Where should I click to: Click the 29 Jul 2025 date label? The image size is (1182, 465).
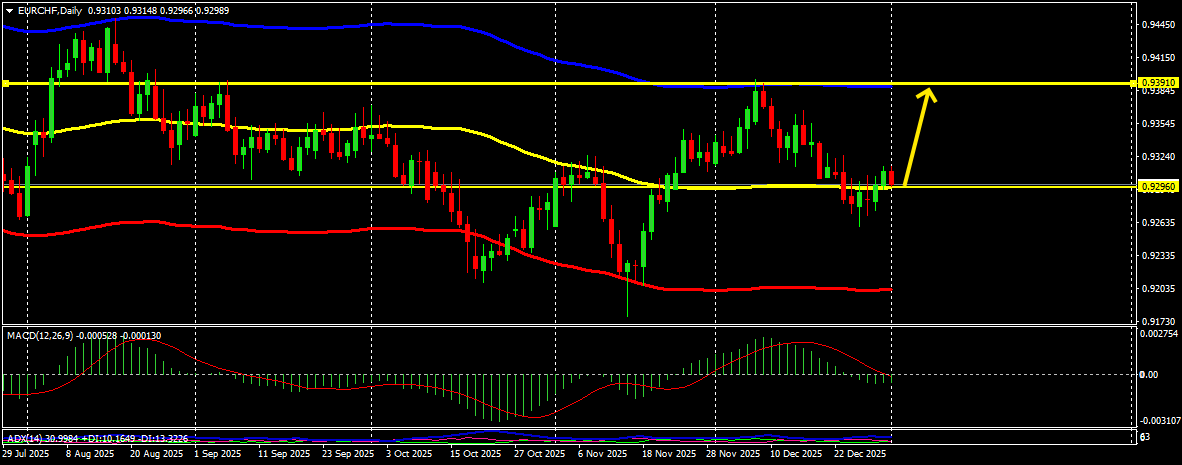(25, 454)
